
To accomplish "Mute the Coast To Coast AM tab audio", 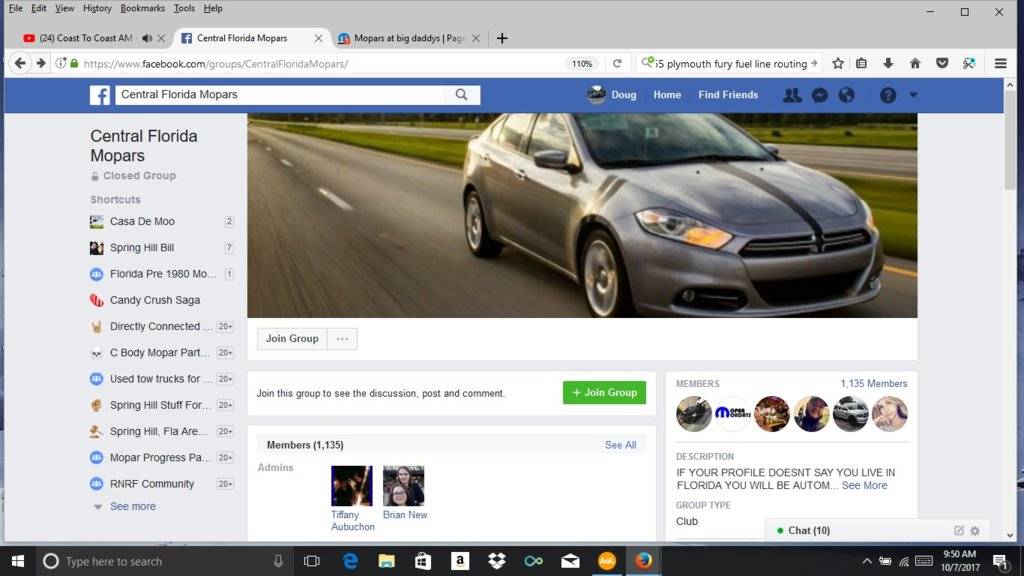I will pyautogui.click(x=147, y=38).
